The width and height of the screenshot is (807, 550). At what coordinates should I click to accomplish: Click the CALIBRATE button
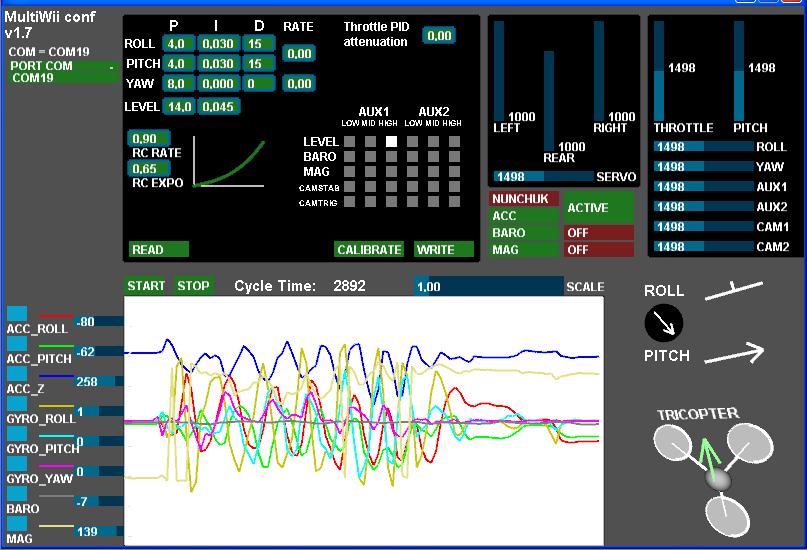[369, 250]
